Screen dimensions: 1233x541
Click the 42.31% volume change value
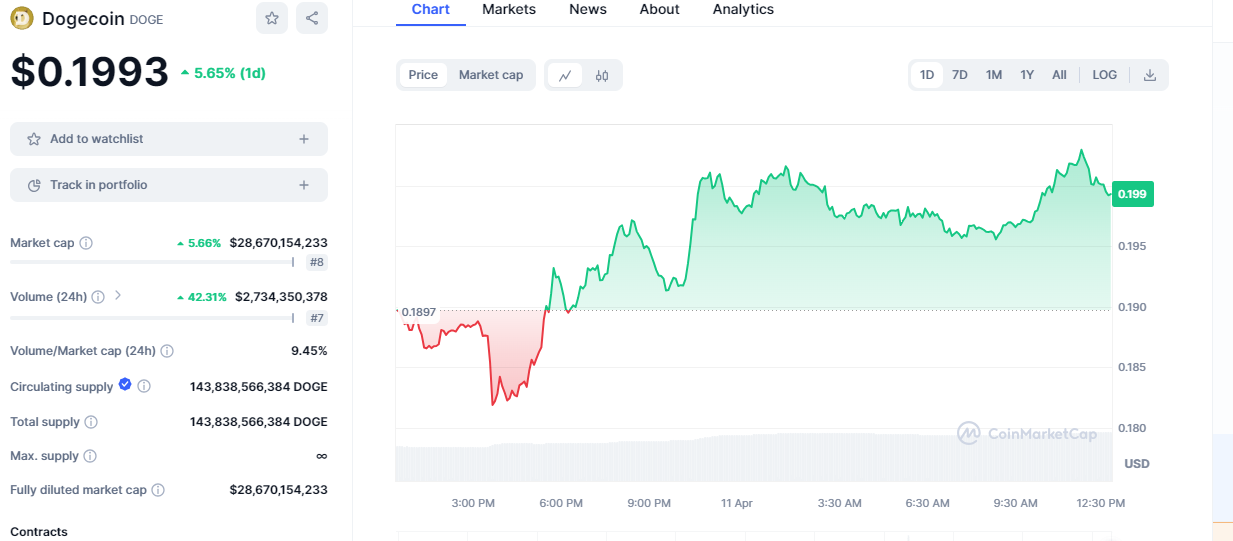point(201,297)
